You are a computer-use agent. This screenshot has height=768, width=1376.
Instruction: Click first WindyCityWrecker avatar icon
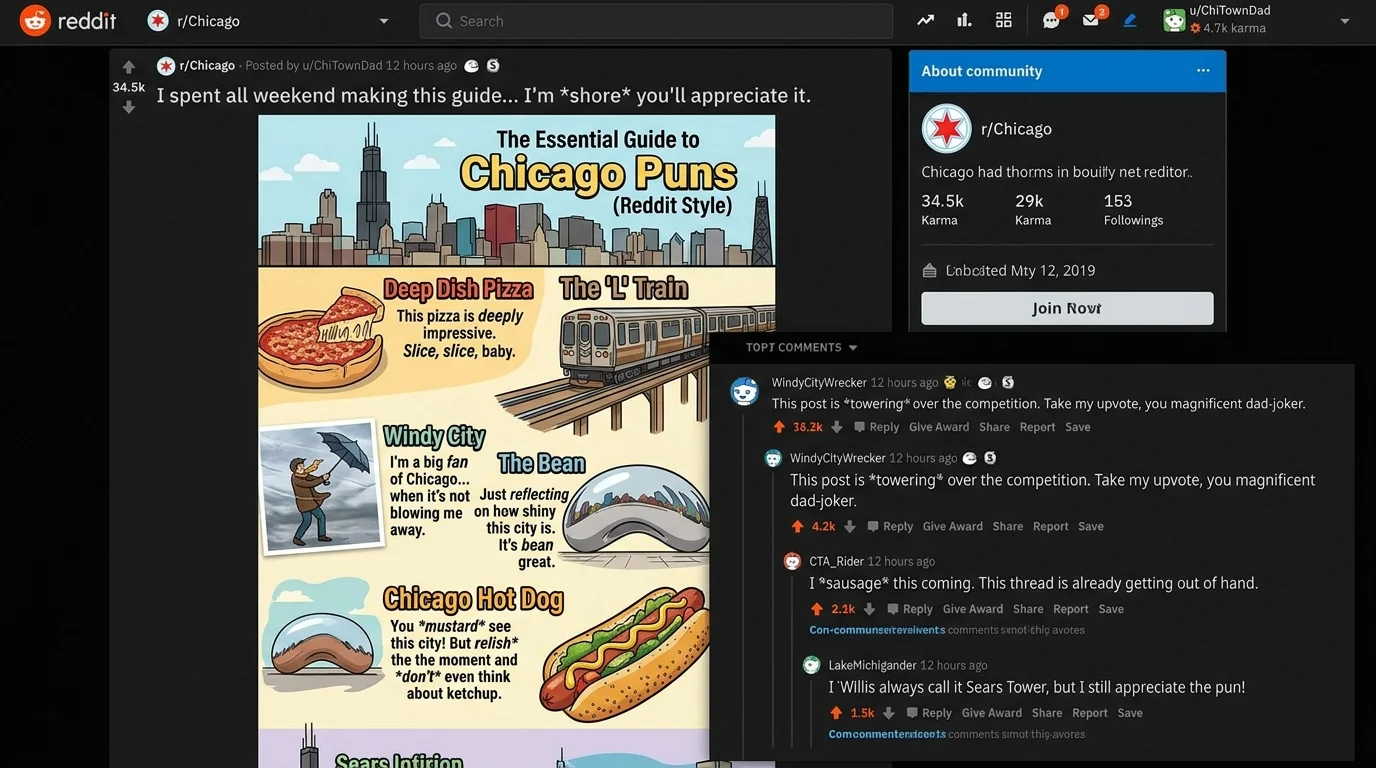(744, 390)
